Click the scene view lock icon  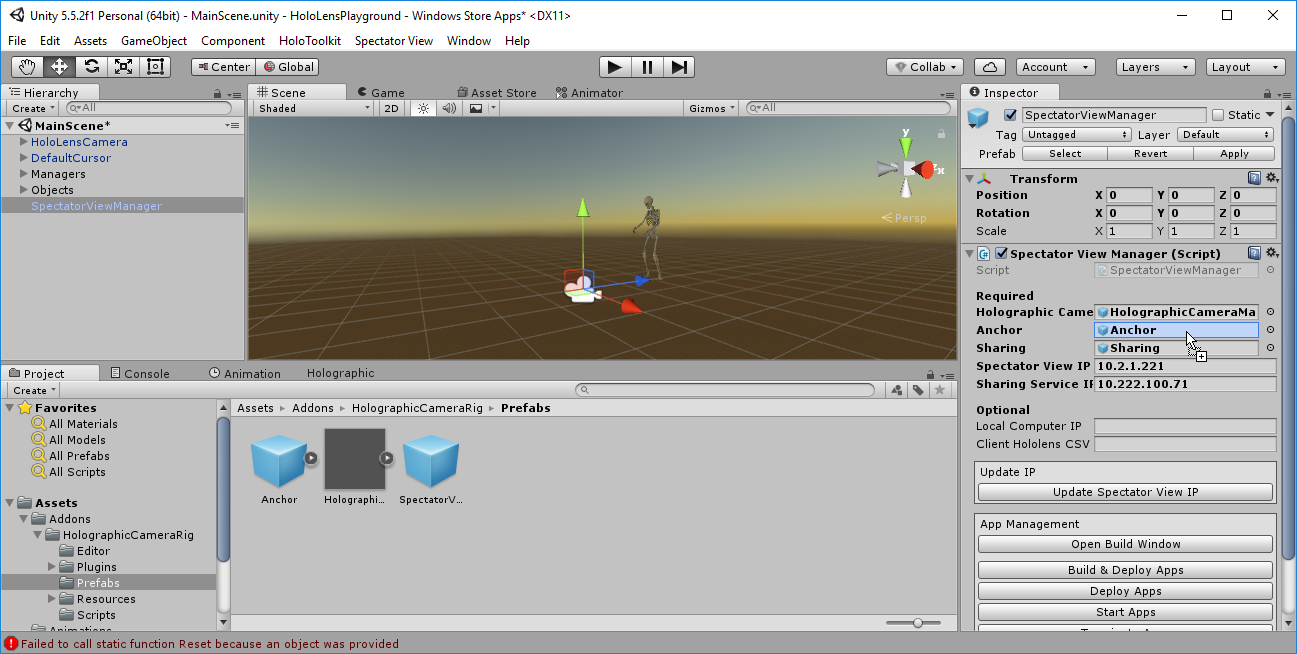941,133
